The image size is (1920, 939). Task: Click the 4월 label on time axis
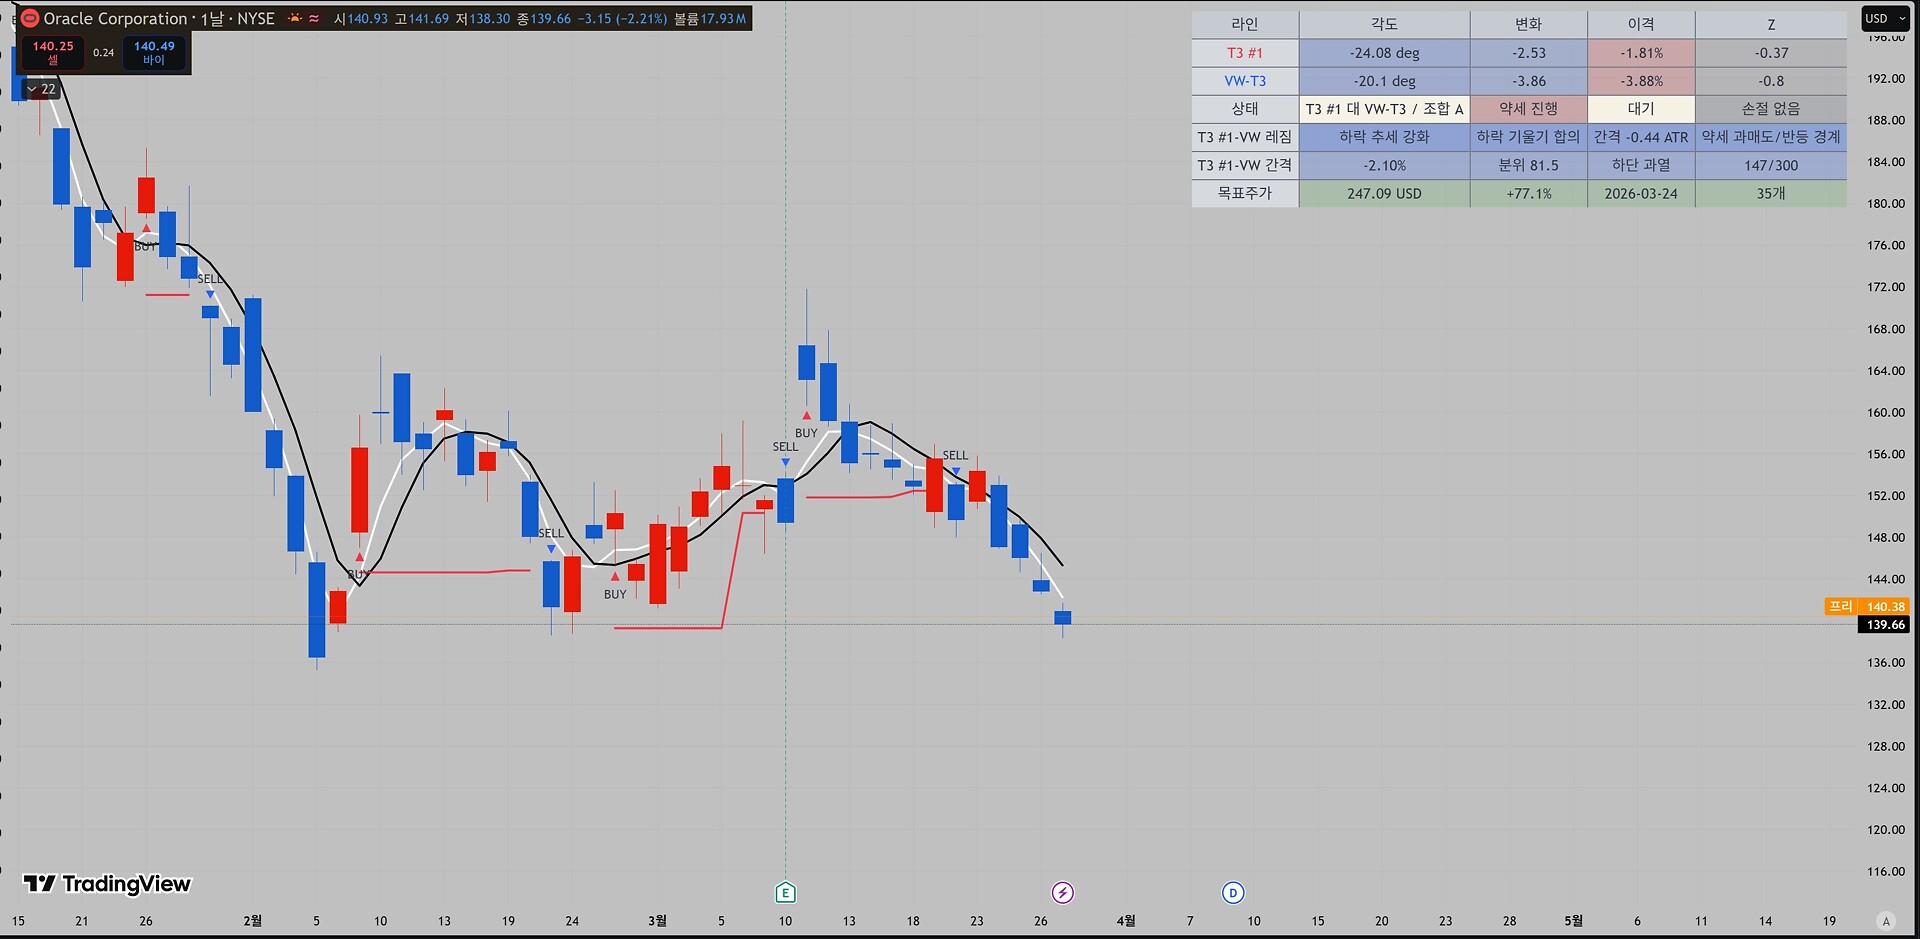click(x=1126, y=921)
